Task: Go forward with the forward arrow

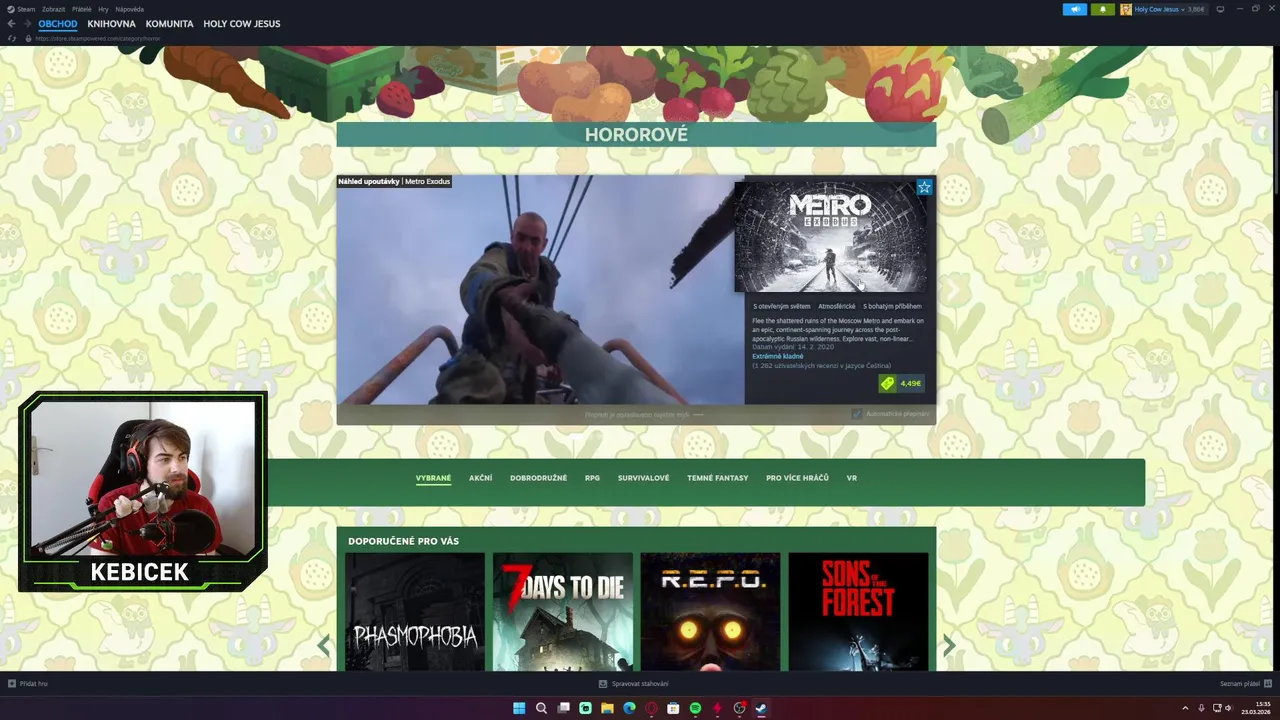Action: (x=27, y=24)
